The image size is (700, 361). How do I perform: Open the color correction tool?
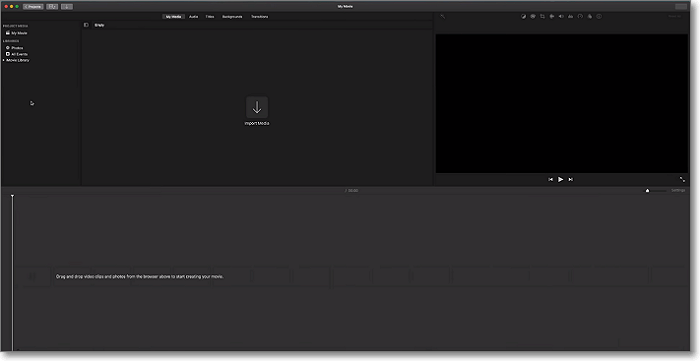pyautogui.click(x=533, y=17)
